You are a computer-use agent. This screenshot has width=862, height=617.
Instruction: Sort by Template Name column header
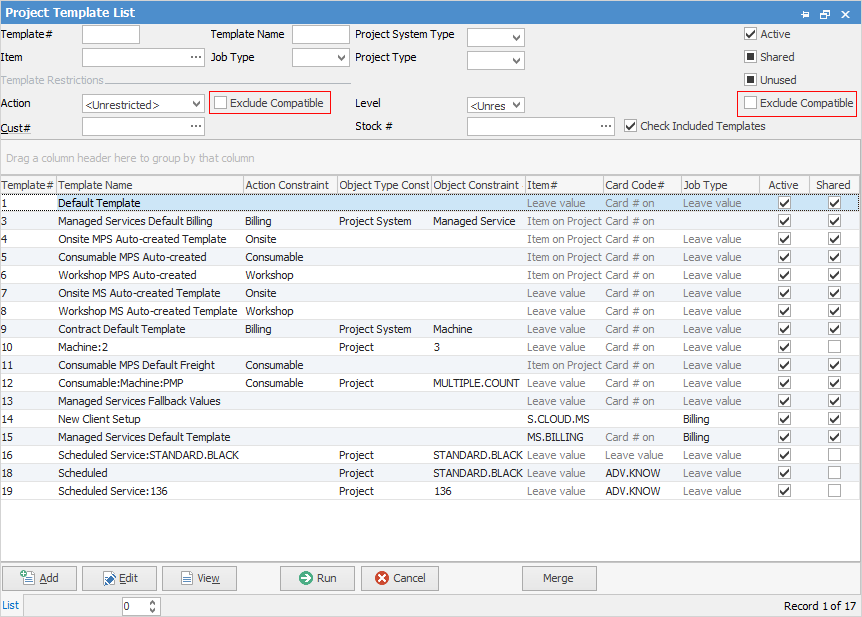(x=150, y=185)
